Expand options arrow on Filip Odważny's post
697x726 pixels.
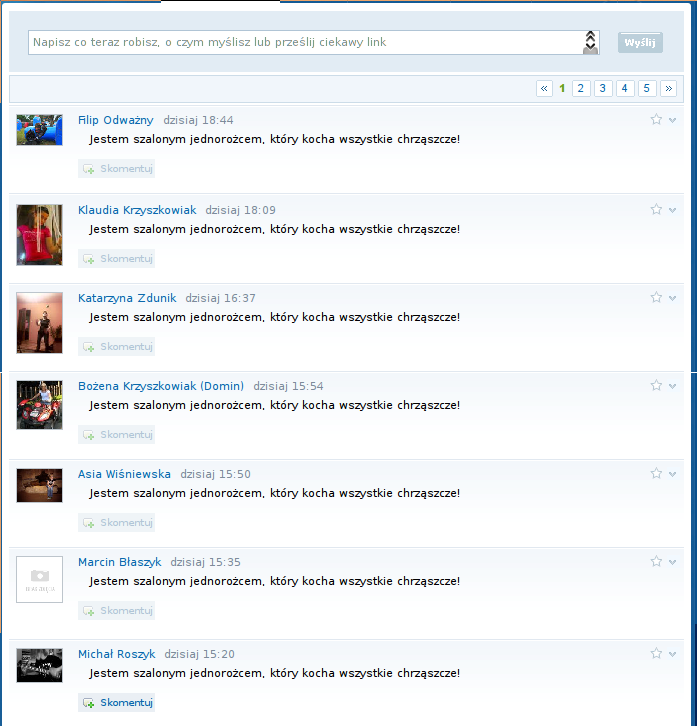(x=672, y=120)
